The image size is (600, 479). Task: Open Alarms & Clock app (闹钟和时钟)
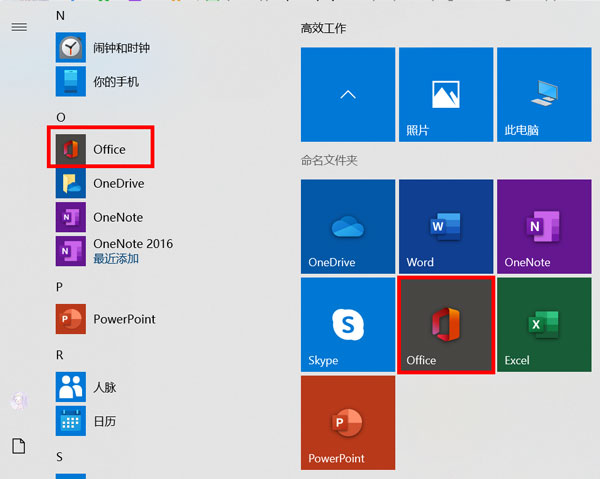(x=103, y=47)
